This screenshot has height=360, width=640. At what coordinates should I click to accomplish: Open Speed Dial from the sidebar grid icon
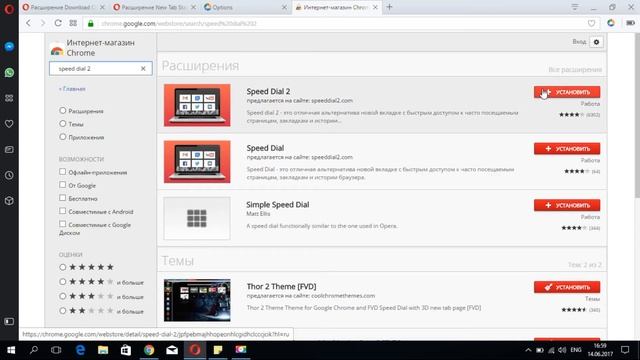tap(9, 98)
